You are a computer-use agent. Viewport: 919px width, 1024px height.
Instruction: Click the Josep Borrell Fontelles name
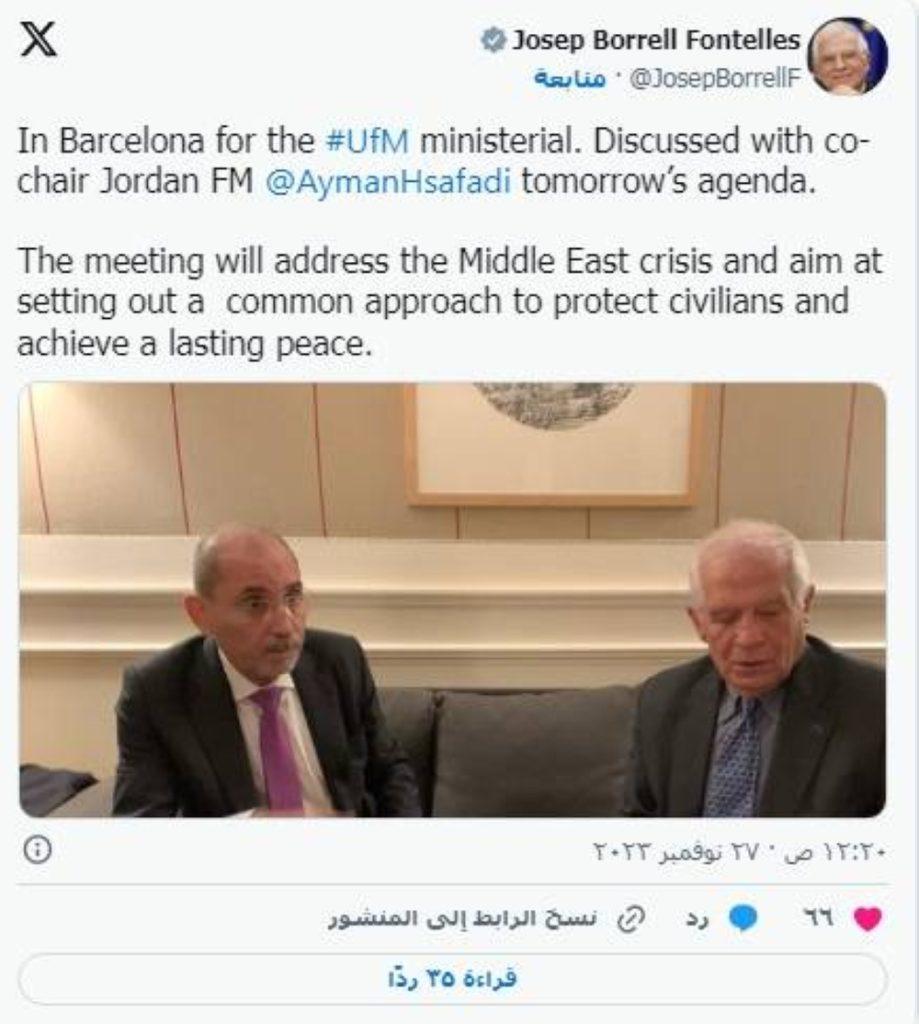656,40
